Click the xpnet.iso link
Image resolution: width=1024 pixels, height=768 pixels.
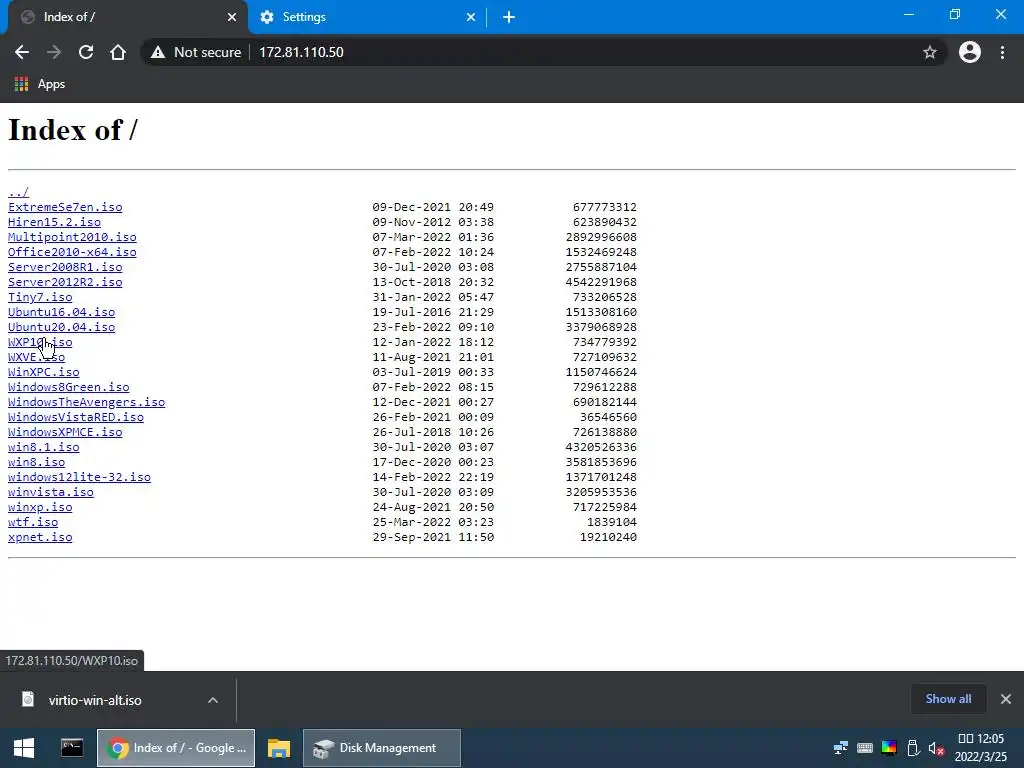point(40,537)
